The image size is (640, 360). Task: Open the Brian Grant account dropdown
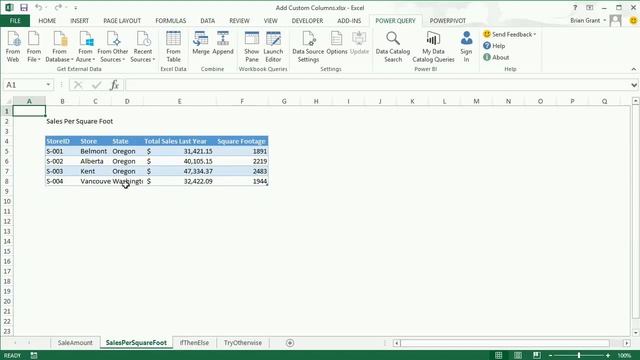point(588,20)
